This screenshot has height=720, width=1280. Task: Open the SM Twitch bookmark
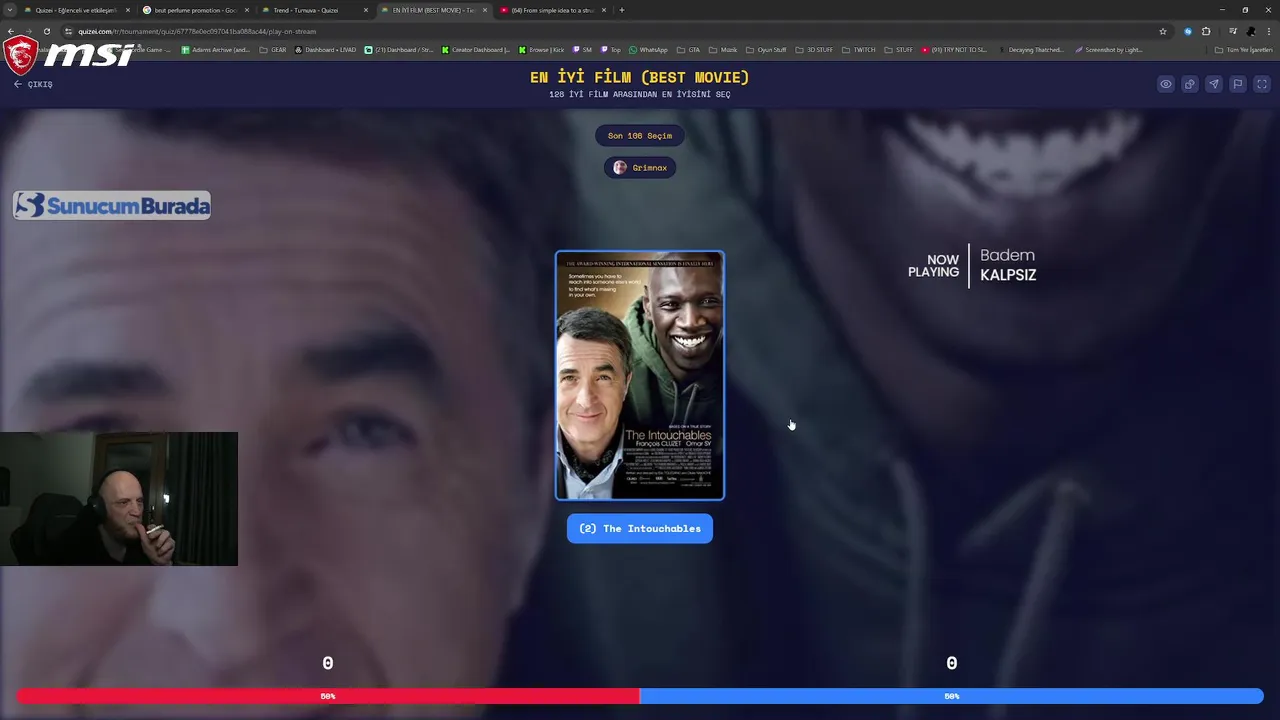coord(583,49)
